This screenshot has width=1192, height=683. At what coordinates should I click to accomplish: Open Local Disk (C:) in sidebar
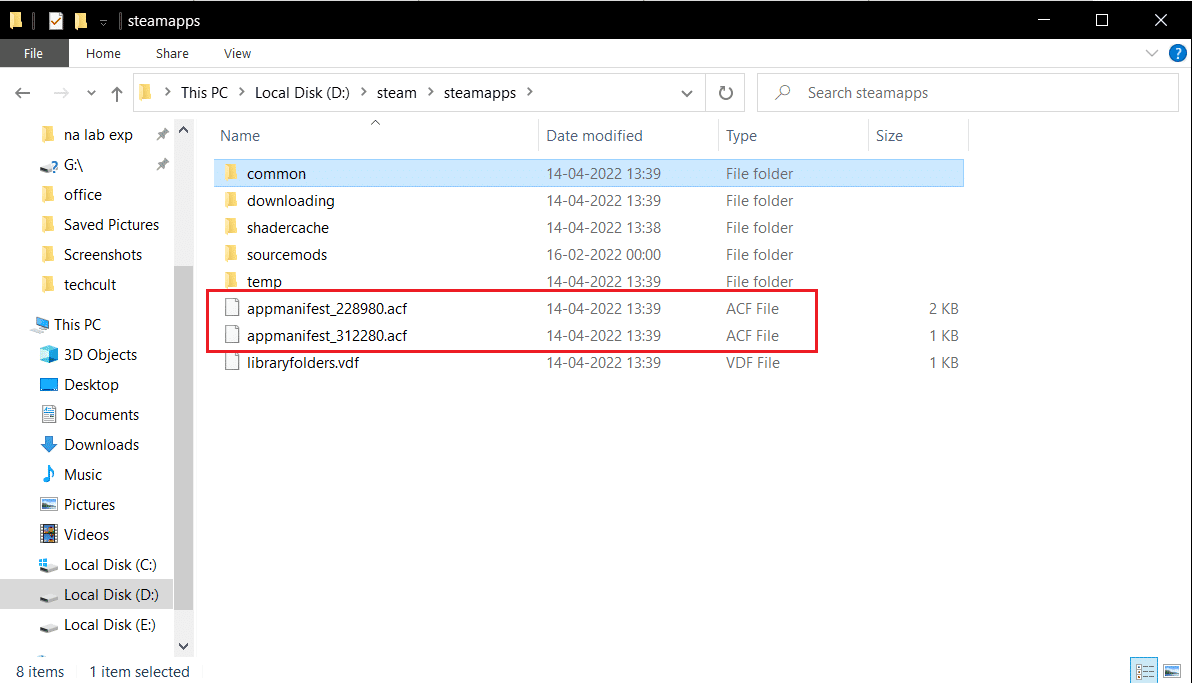[109, 565]
